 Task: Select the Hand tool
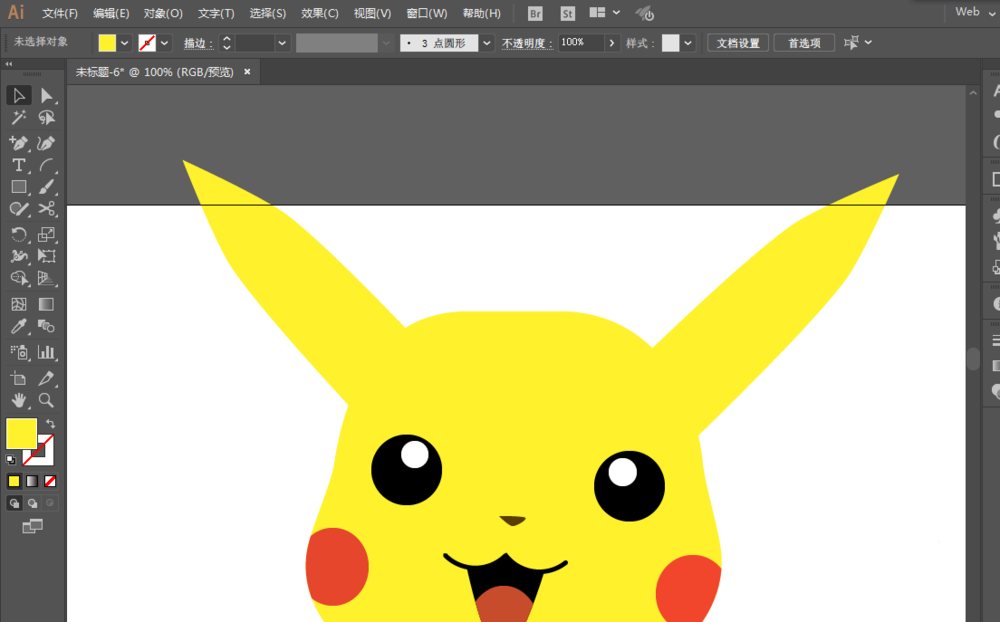click(x=18, y=400)
